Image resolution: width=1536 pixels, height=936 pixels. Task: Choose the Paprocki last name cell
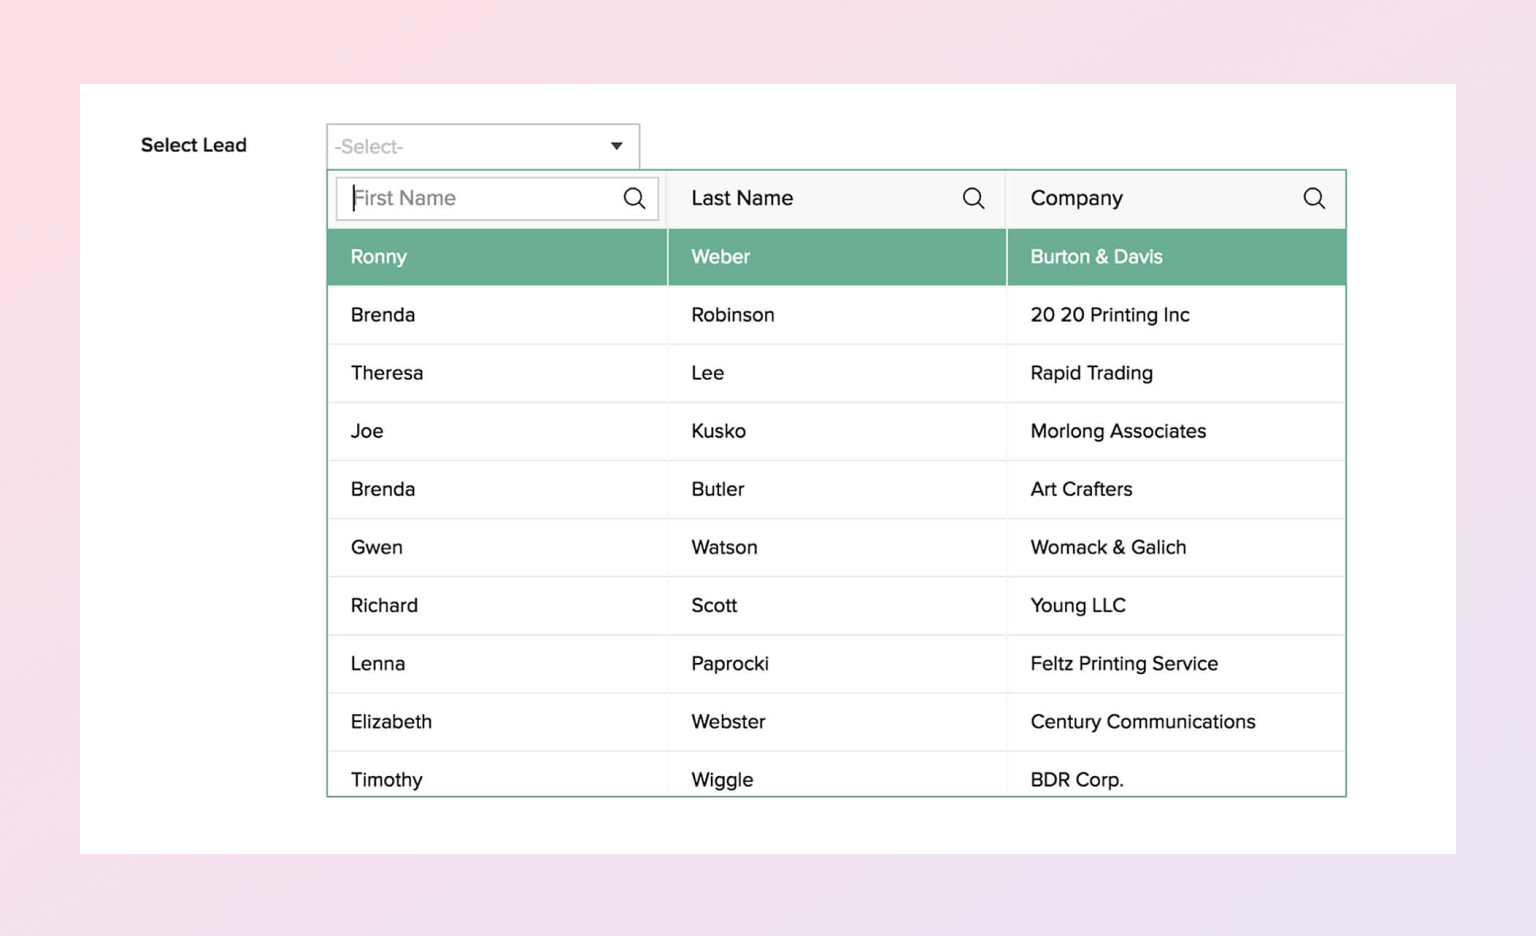(730, 663)
